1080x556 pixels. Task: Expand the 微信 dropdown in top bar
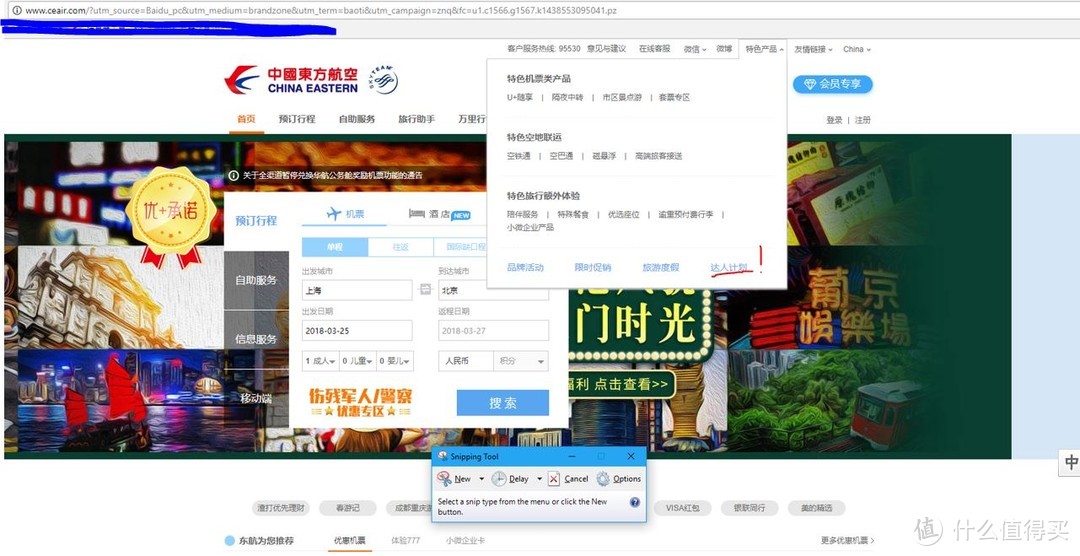695,49
